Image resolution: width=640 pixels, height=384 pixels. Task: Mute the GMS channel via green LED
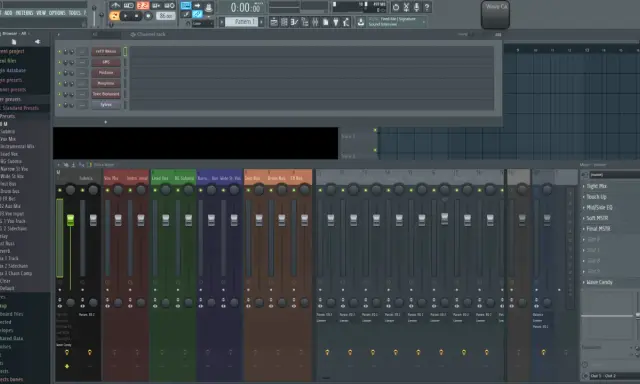pyautogui.click(x=60, y=62)
